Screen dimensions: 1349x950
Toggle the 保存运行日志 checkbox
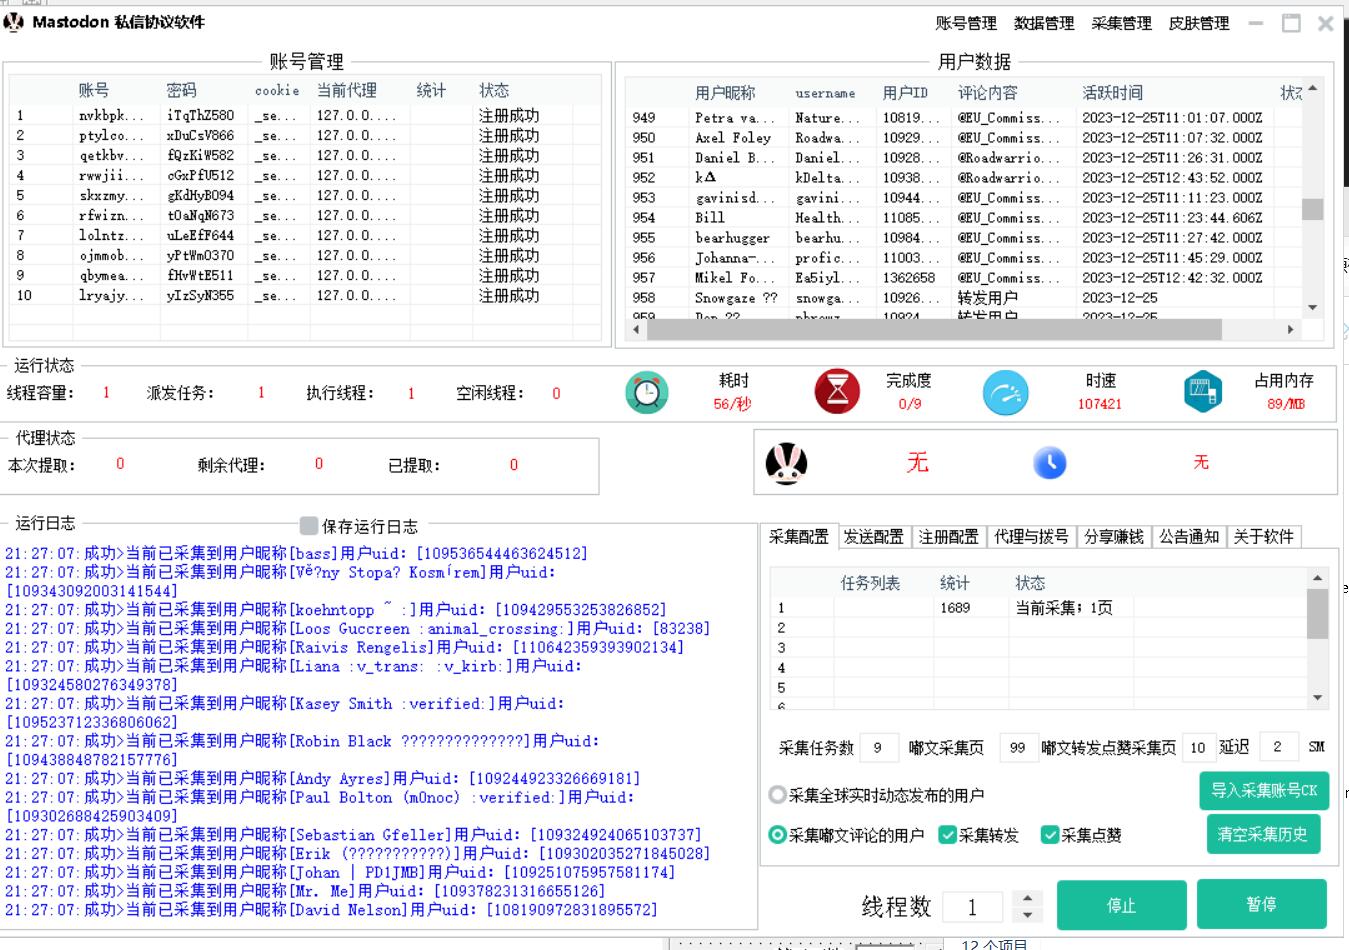coord(309,526)
